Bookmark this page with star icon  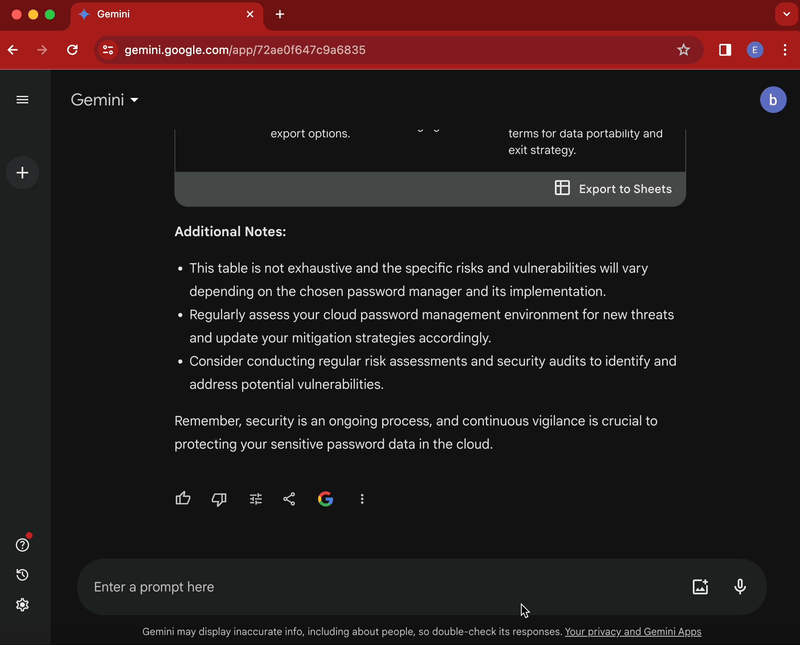683,49
